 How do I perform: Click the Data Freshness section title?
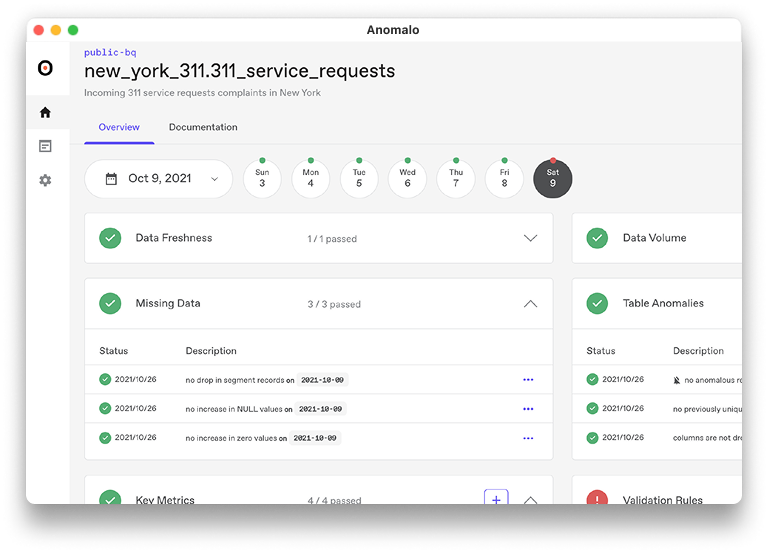click(x=174, y=238)
